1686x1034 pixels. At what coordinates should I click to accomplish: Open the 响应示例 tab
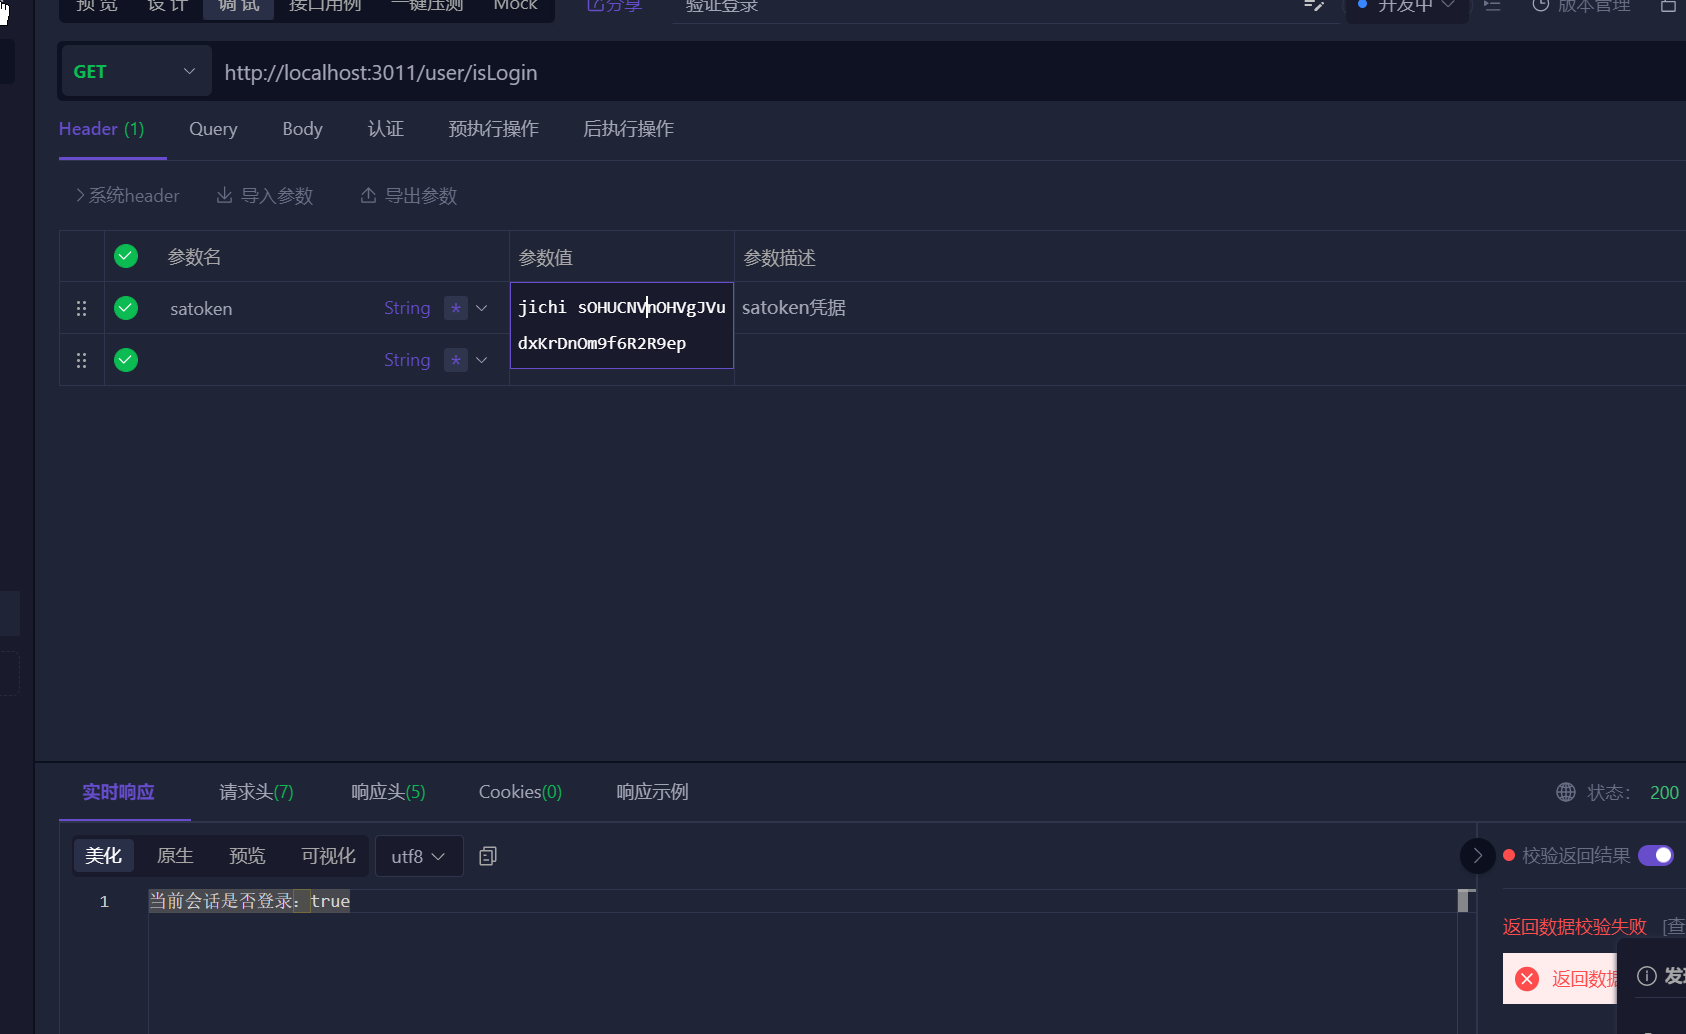tap(652, 792)
